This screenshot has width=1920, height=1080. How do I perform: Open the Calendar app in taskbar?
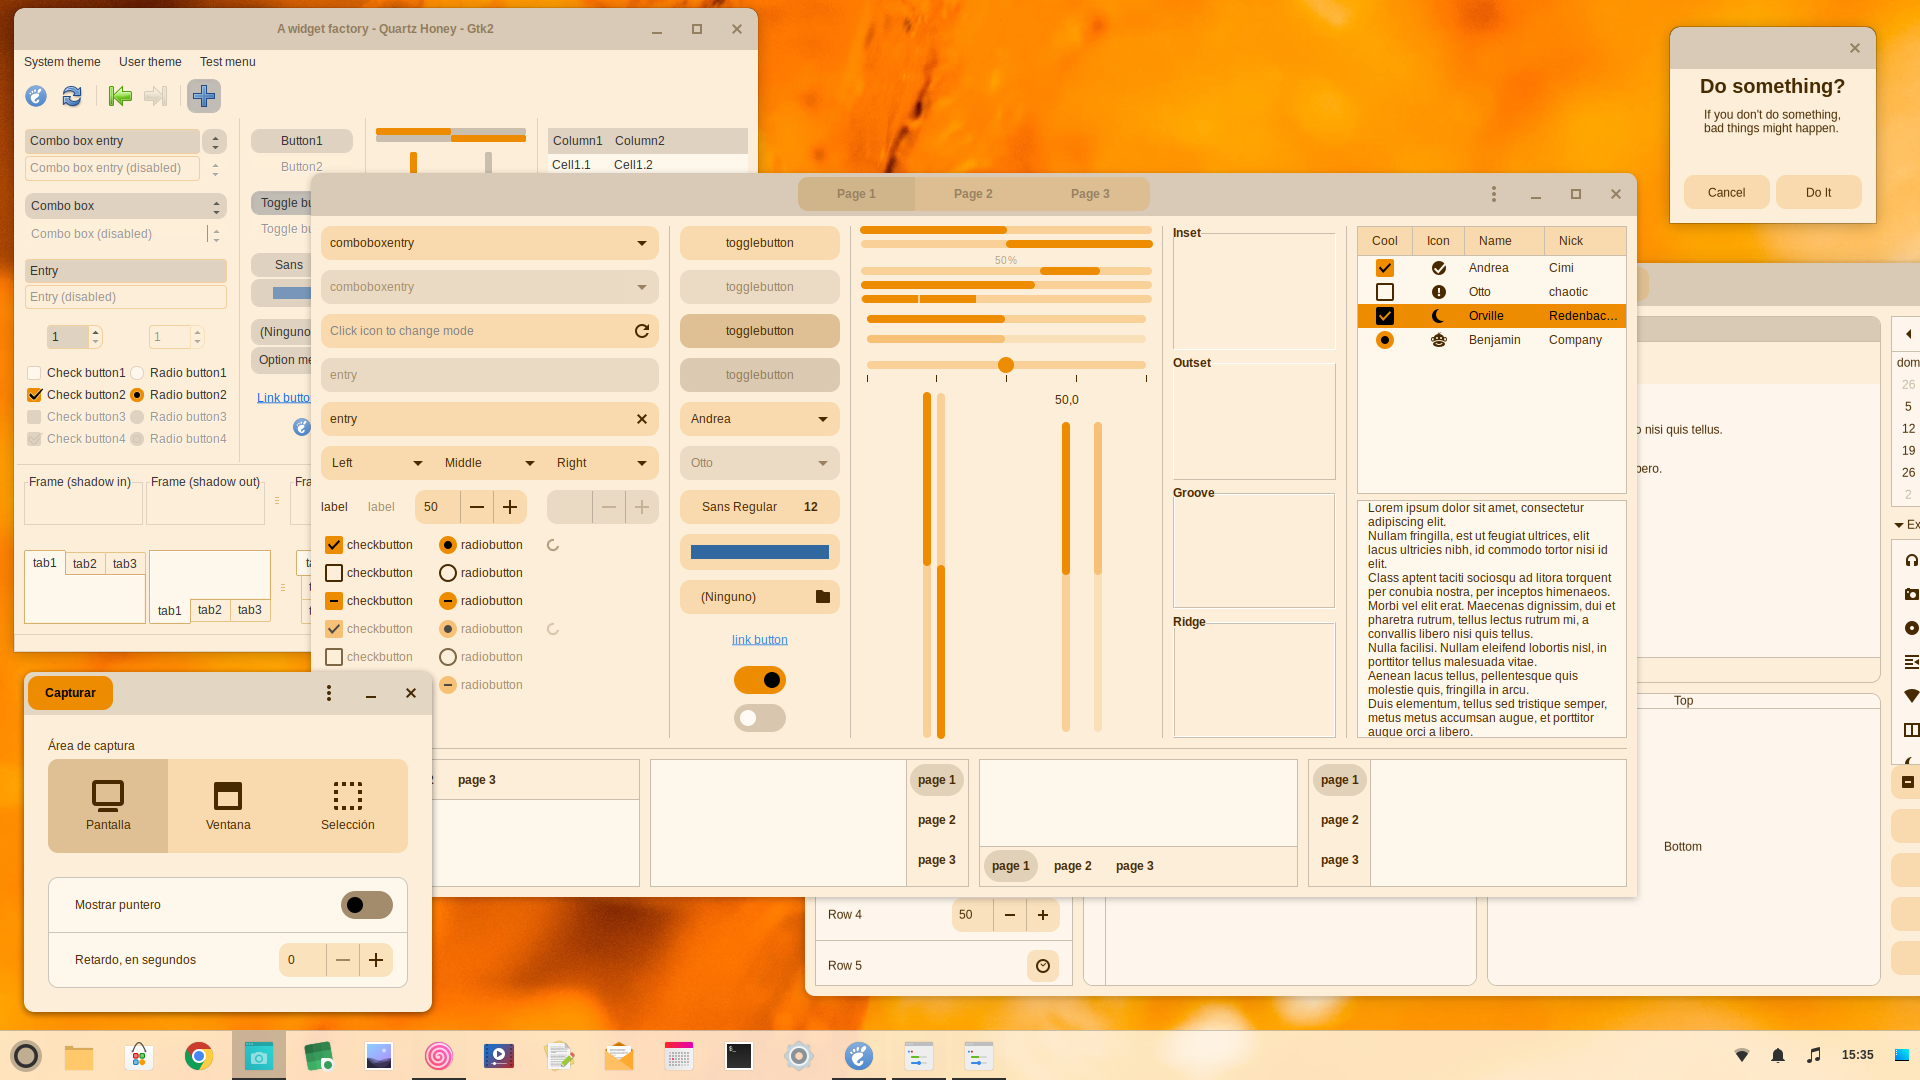point(679,1056)
